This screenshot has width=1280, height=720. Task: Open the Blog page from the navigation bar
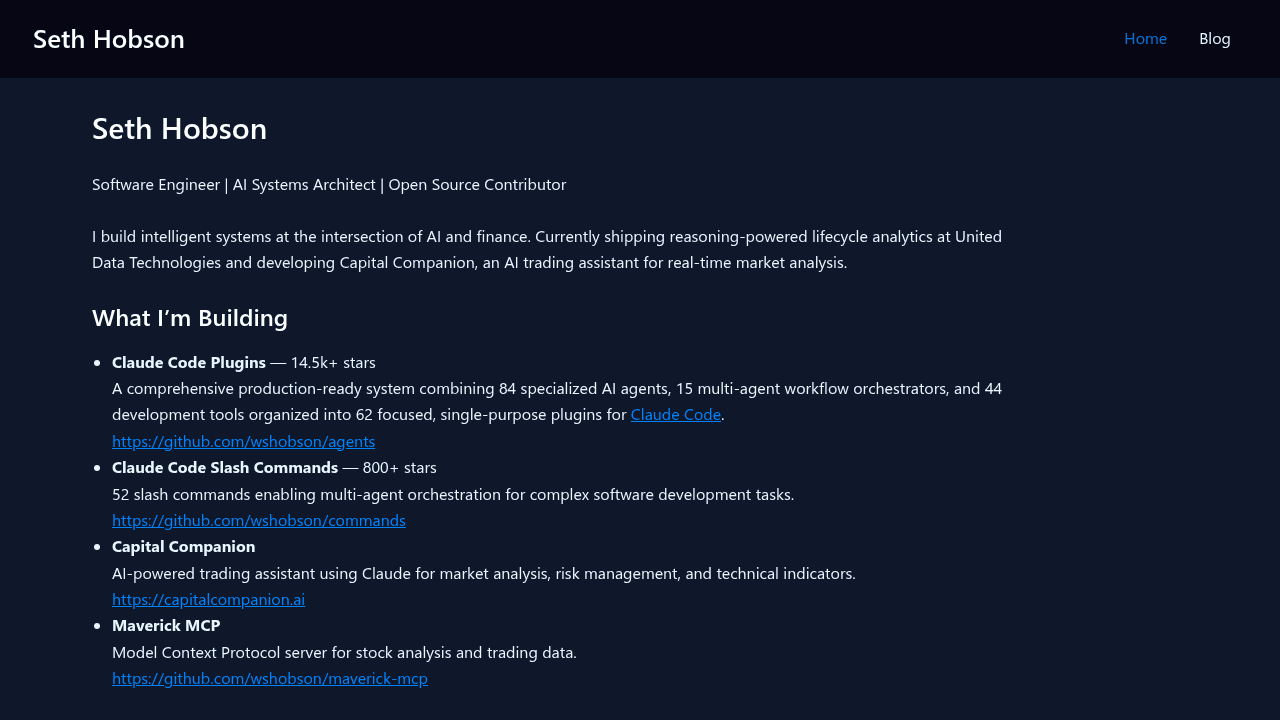click(1214, 38)
